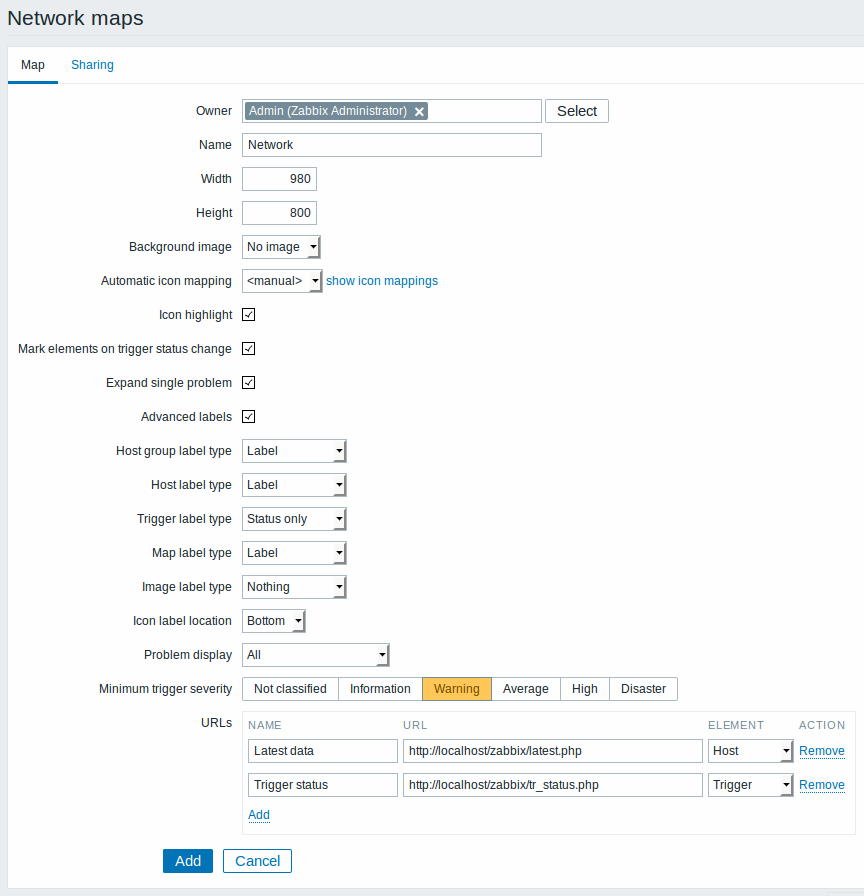Click the Select owner button

coord(577,111)
